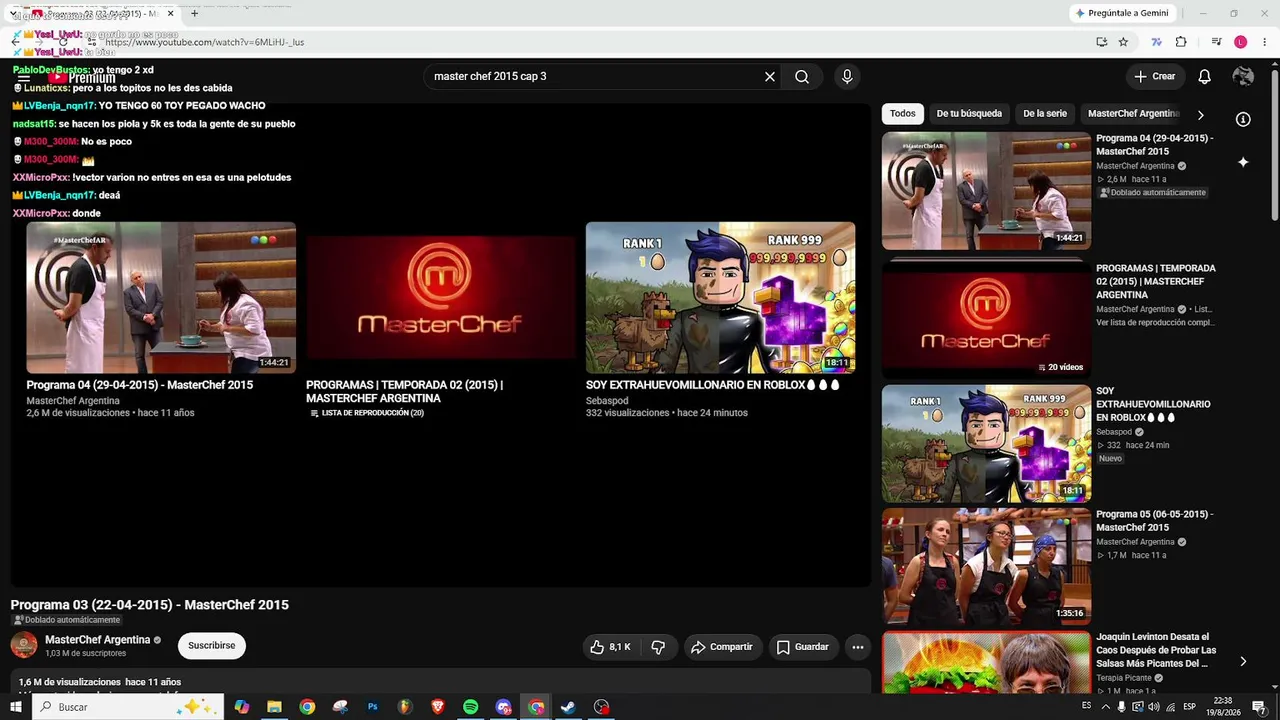The height and width of the screenshot is (720, 1280).
Task: Open the clock showing 22:38
Action: [1223, 707]
